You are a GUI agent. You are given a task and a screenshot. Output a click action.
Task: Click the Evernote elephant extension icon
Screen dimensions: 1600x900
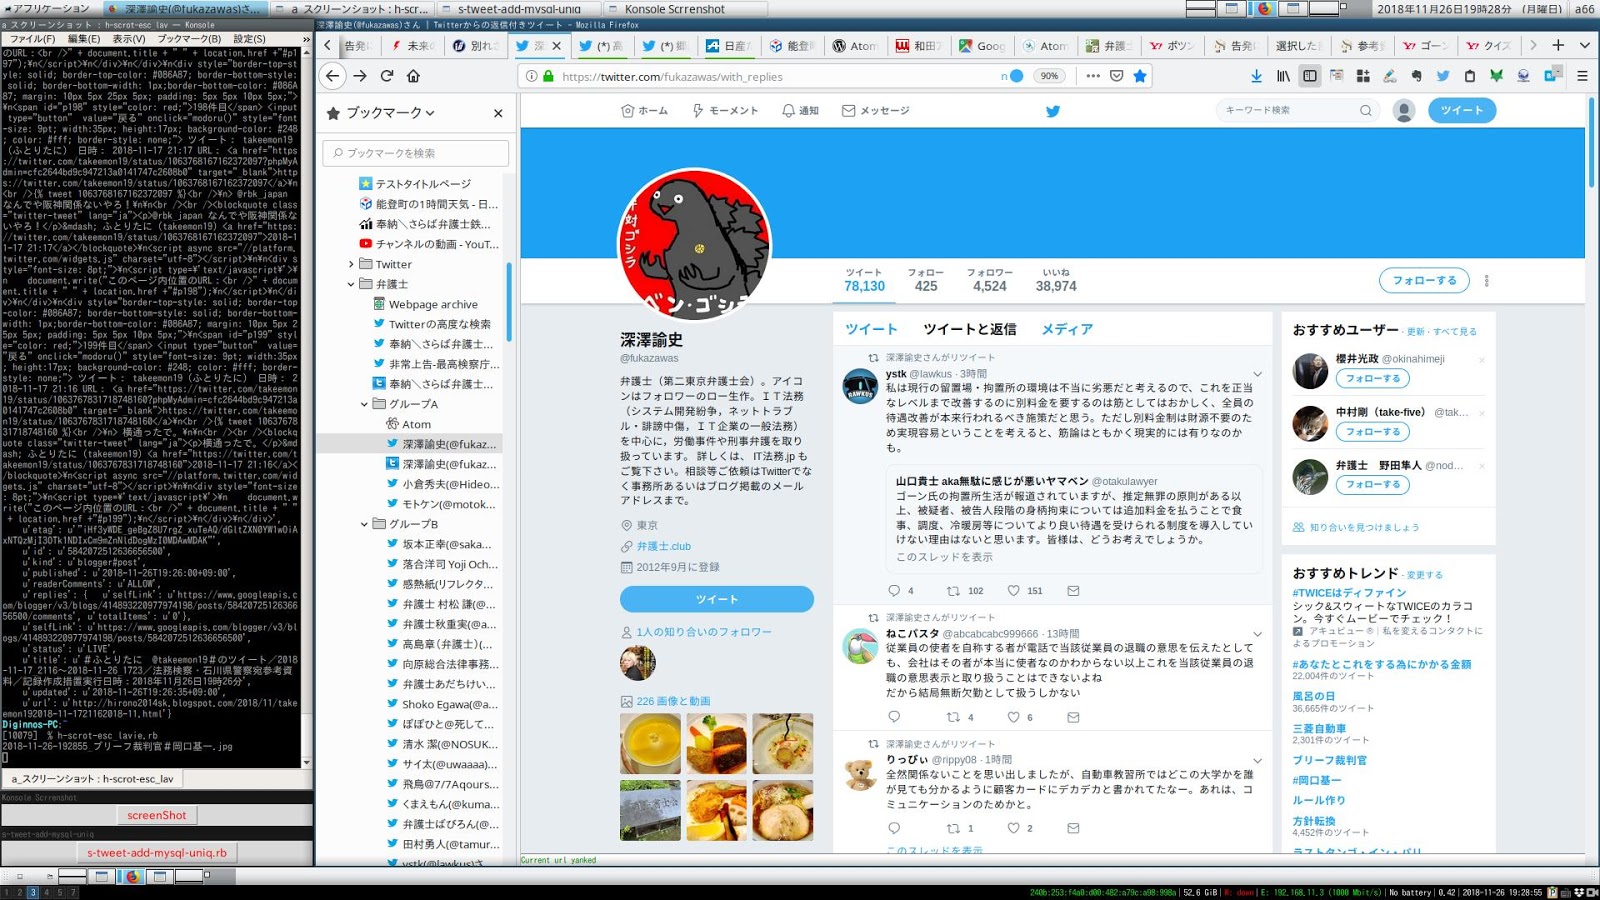pos(1416,76)
